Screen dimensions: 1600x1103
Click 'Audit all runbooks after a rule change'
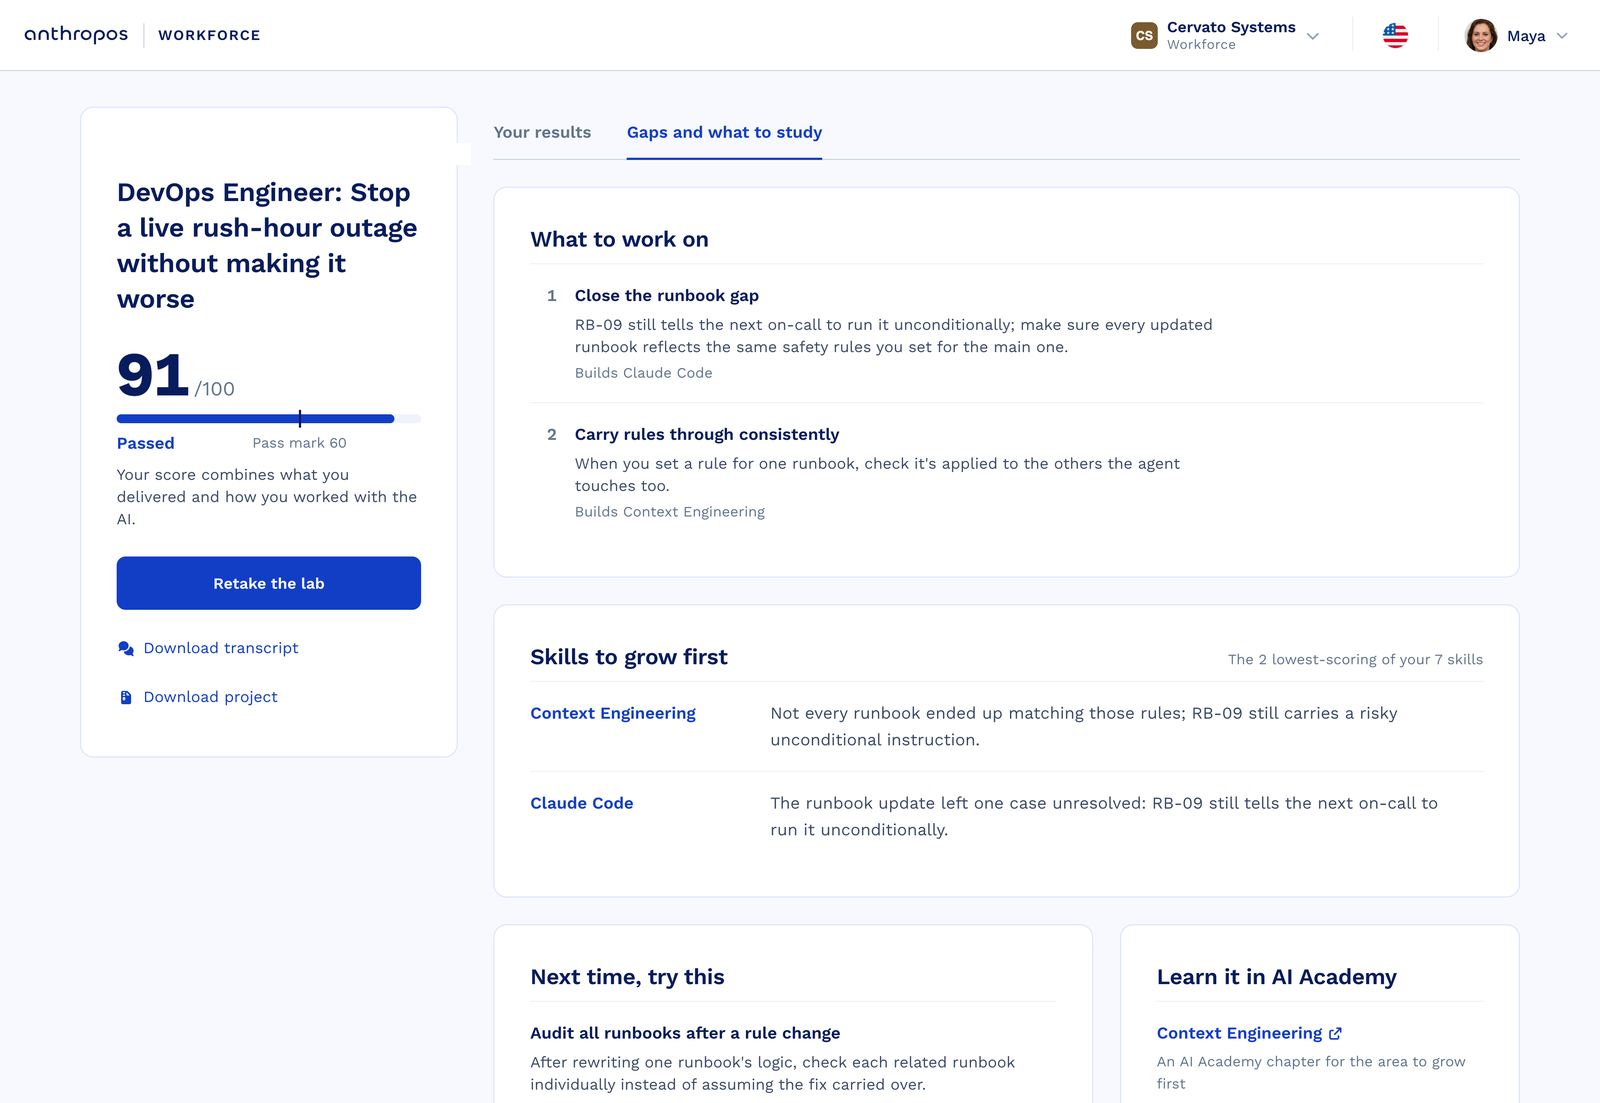point(685,1033)
